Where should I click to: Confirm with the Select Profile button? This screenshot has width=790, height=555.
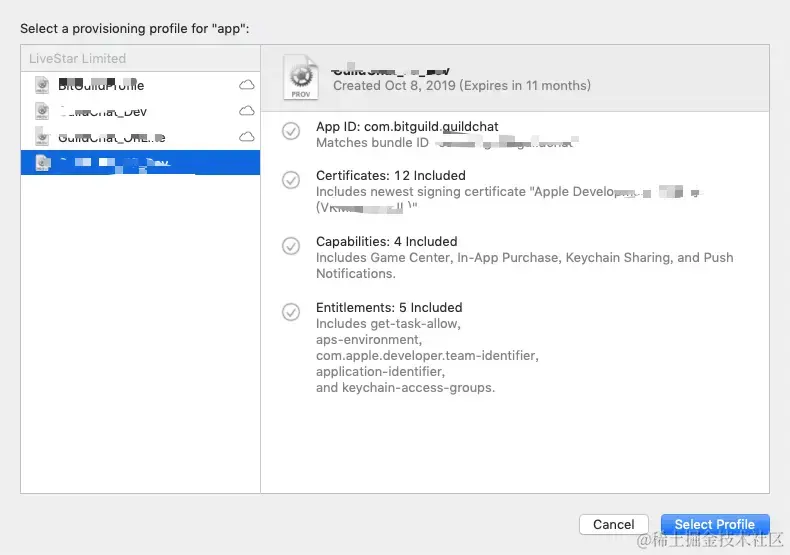[x=714, y=524]
